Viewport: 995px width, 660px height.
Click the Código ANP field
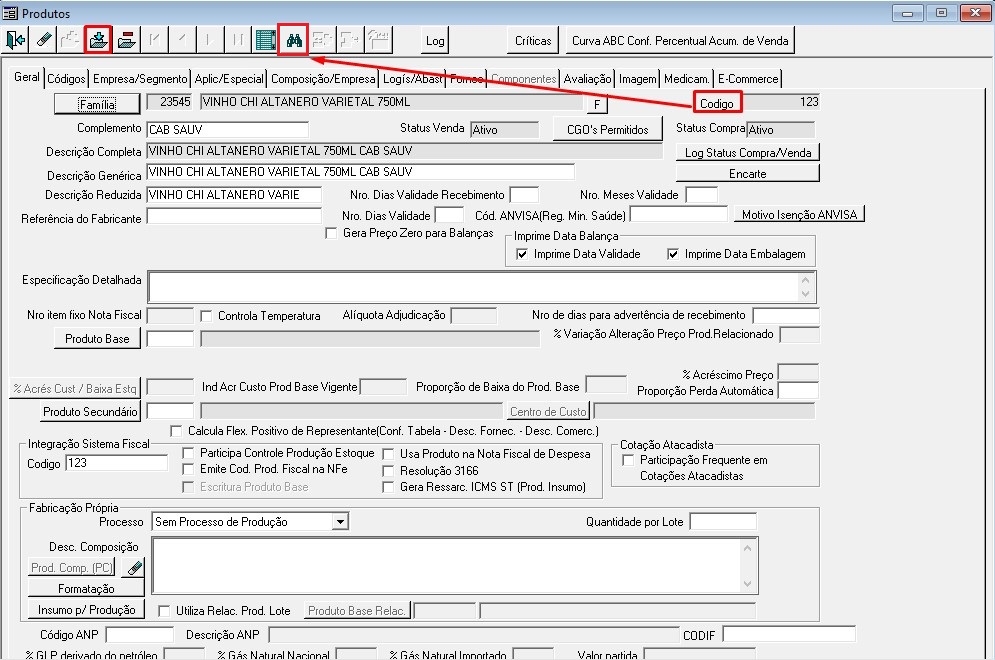(140, 635)
